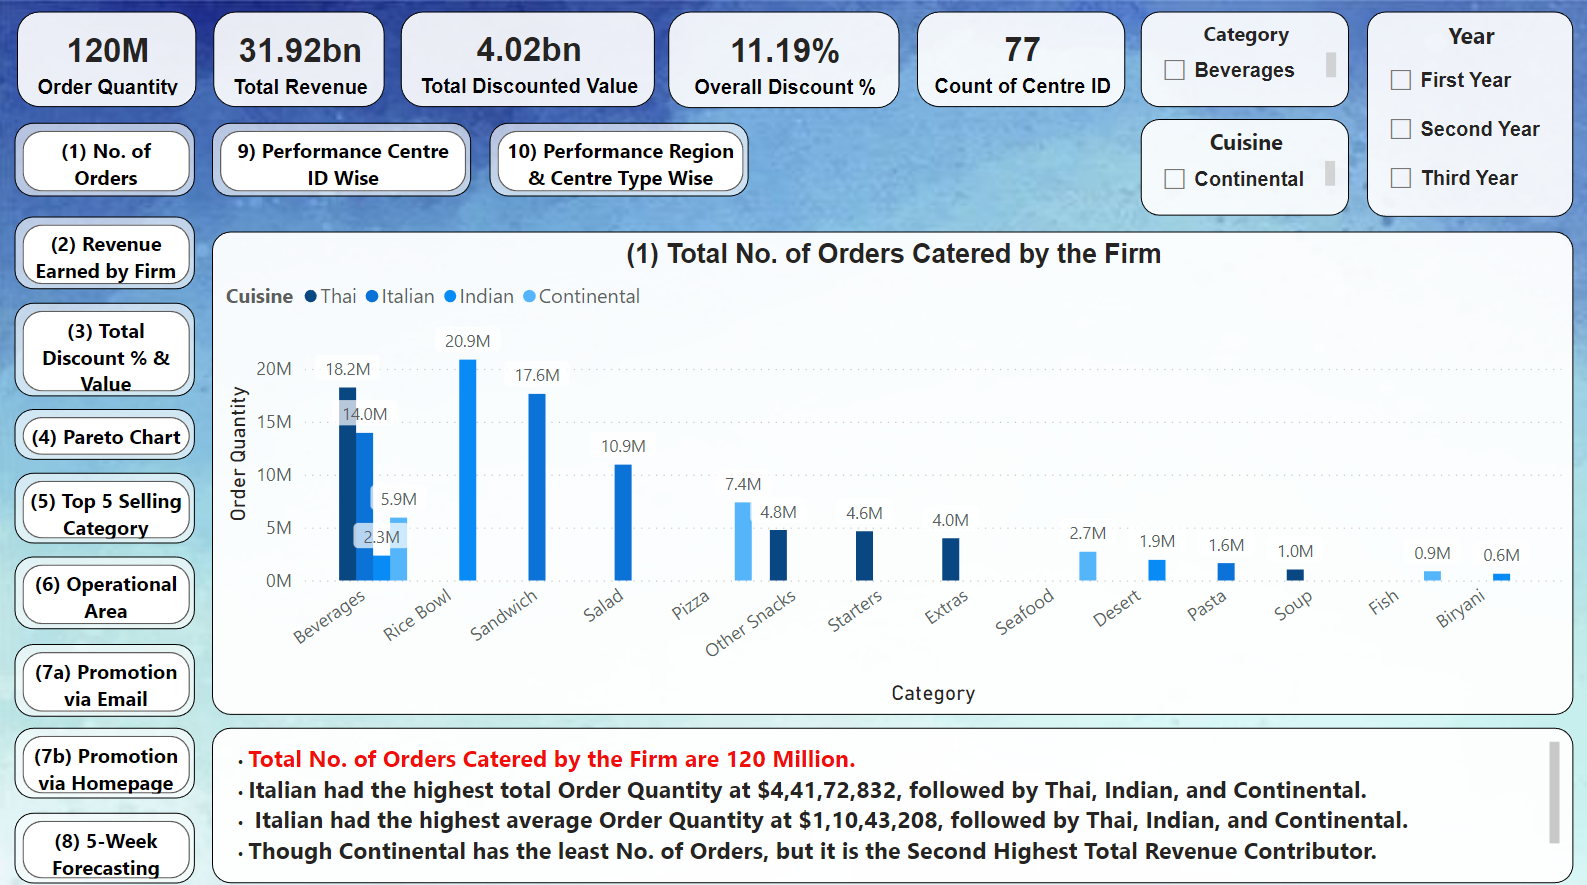Screen dimensions: 1587x885
Task: Open 10) Performance Region & Centre Type page
Action: [619, 161]
